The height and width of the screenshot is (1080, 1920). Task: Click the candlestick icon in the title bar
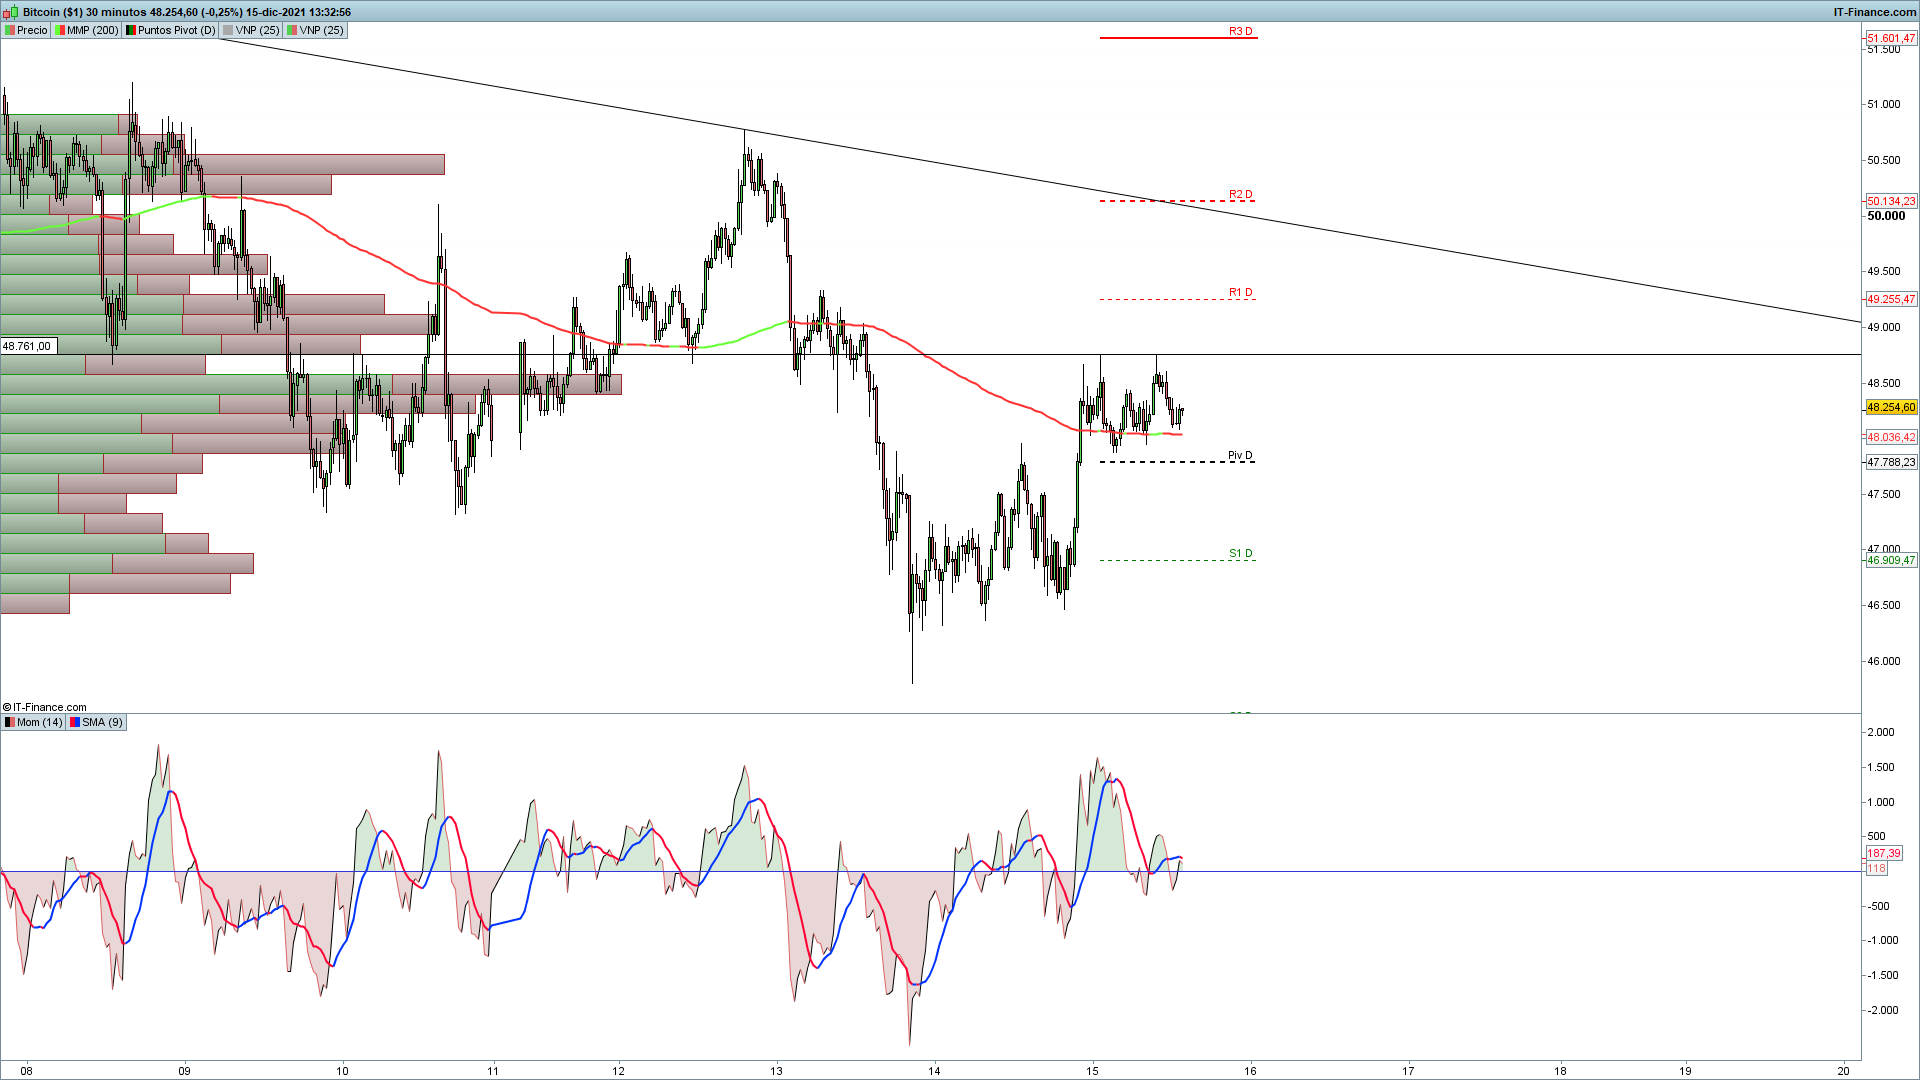tap(10, 12)
